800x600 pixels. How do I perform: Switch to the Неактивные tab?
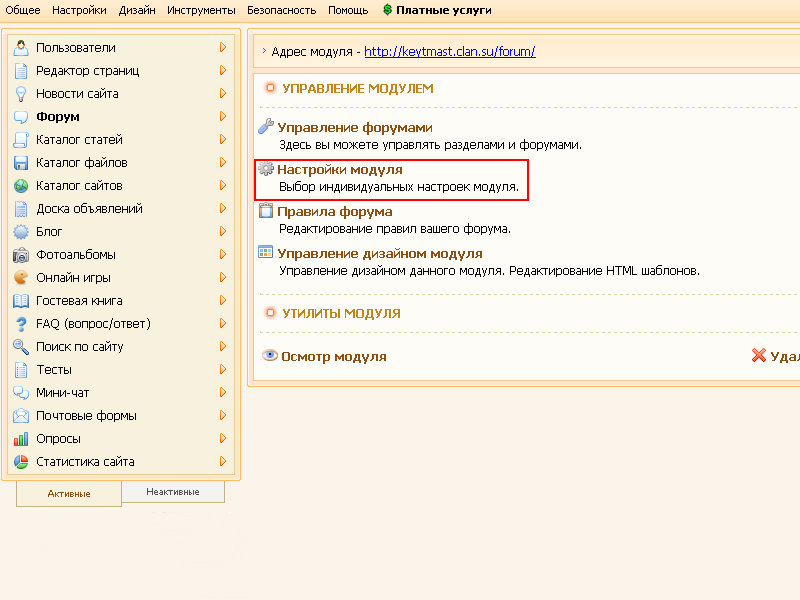click(172, 492)
